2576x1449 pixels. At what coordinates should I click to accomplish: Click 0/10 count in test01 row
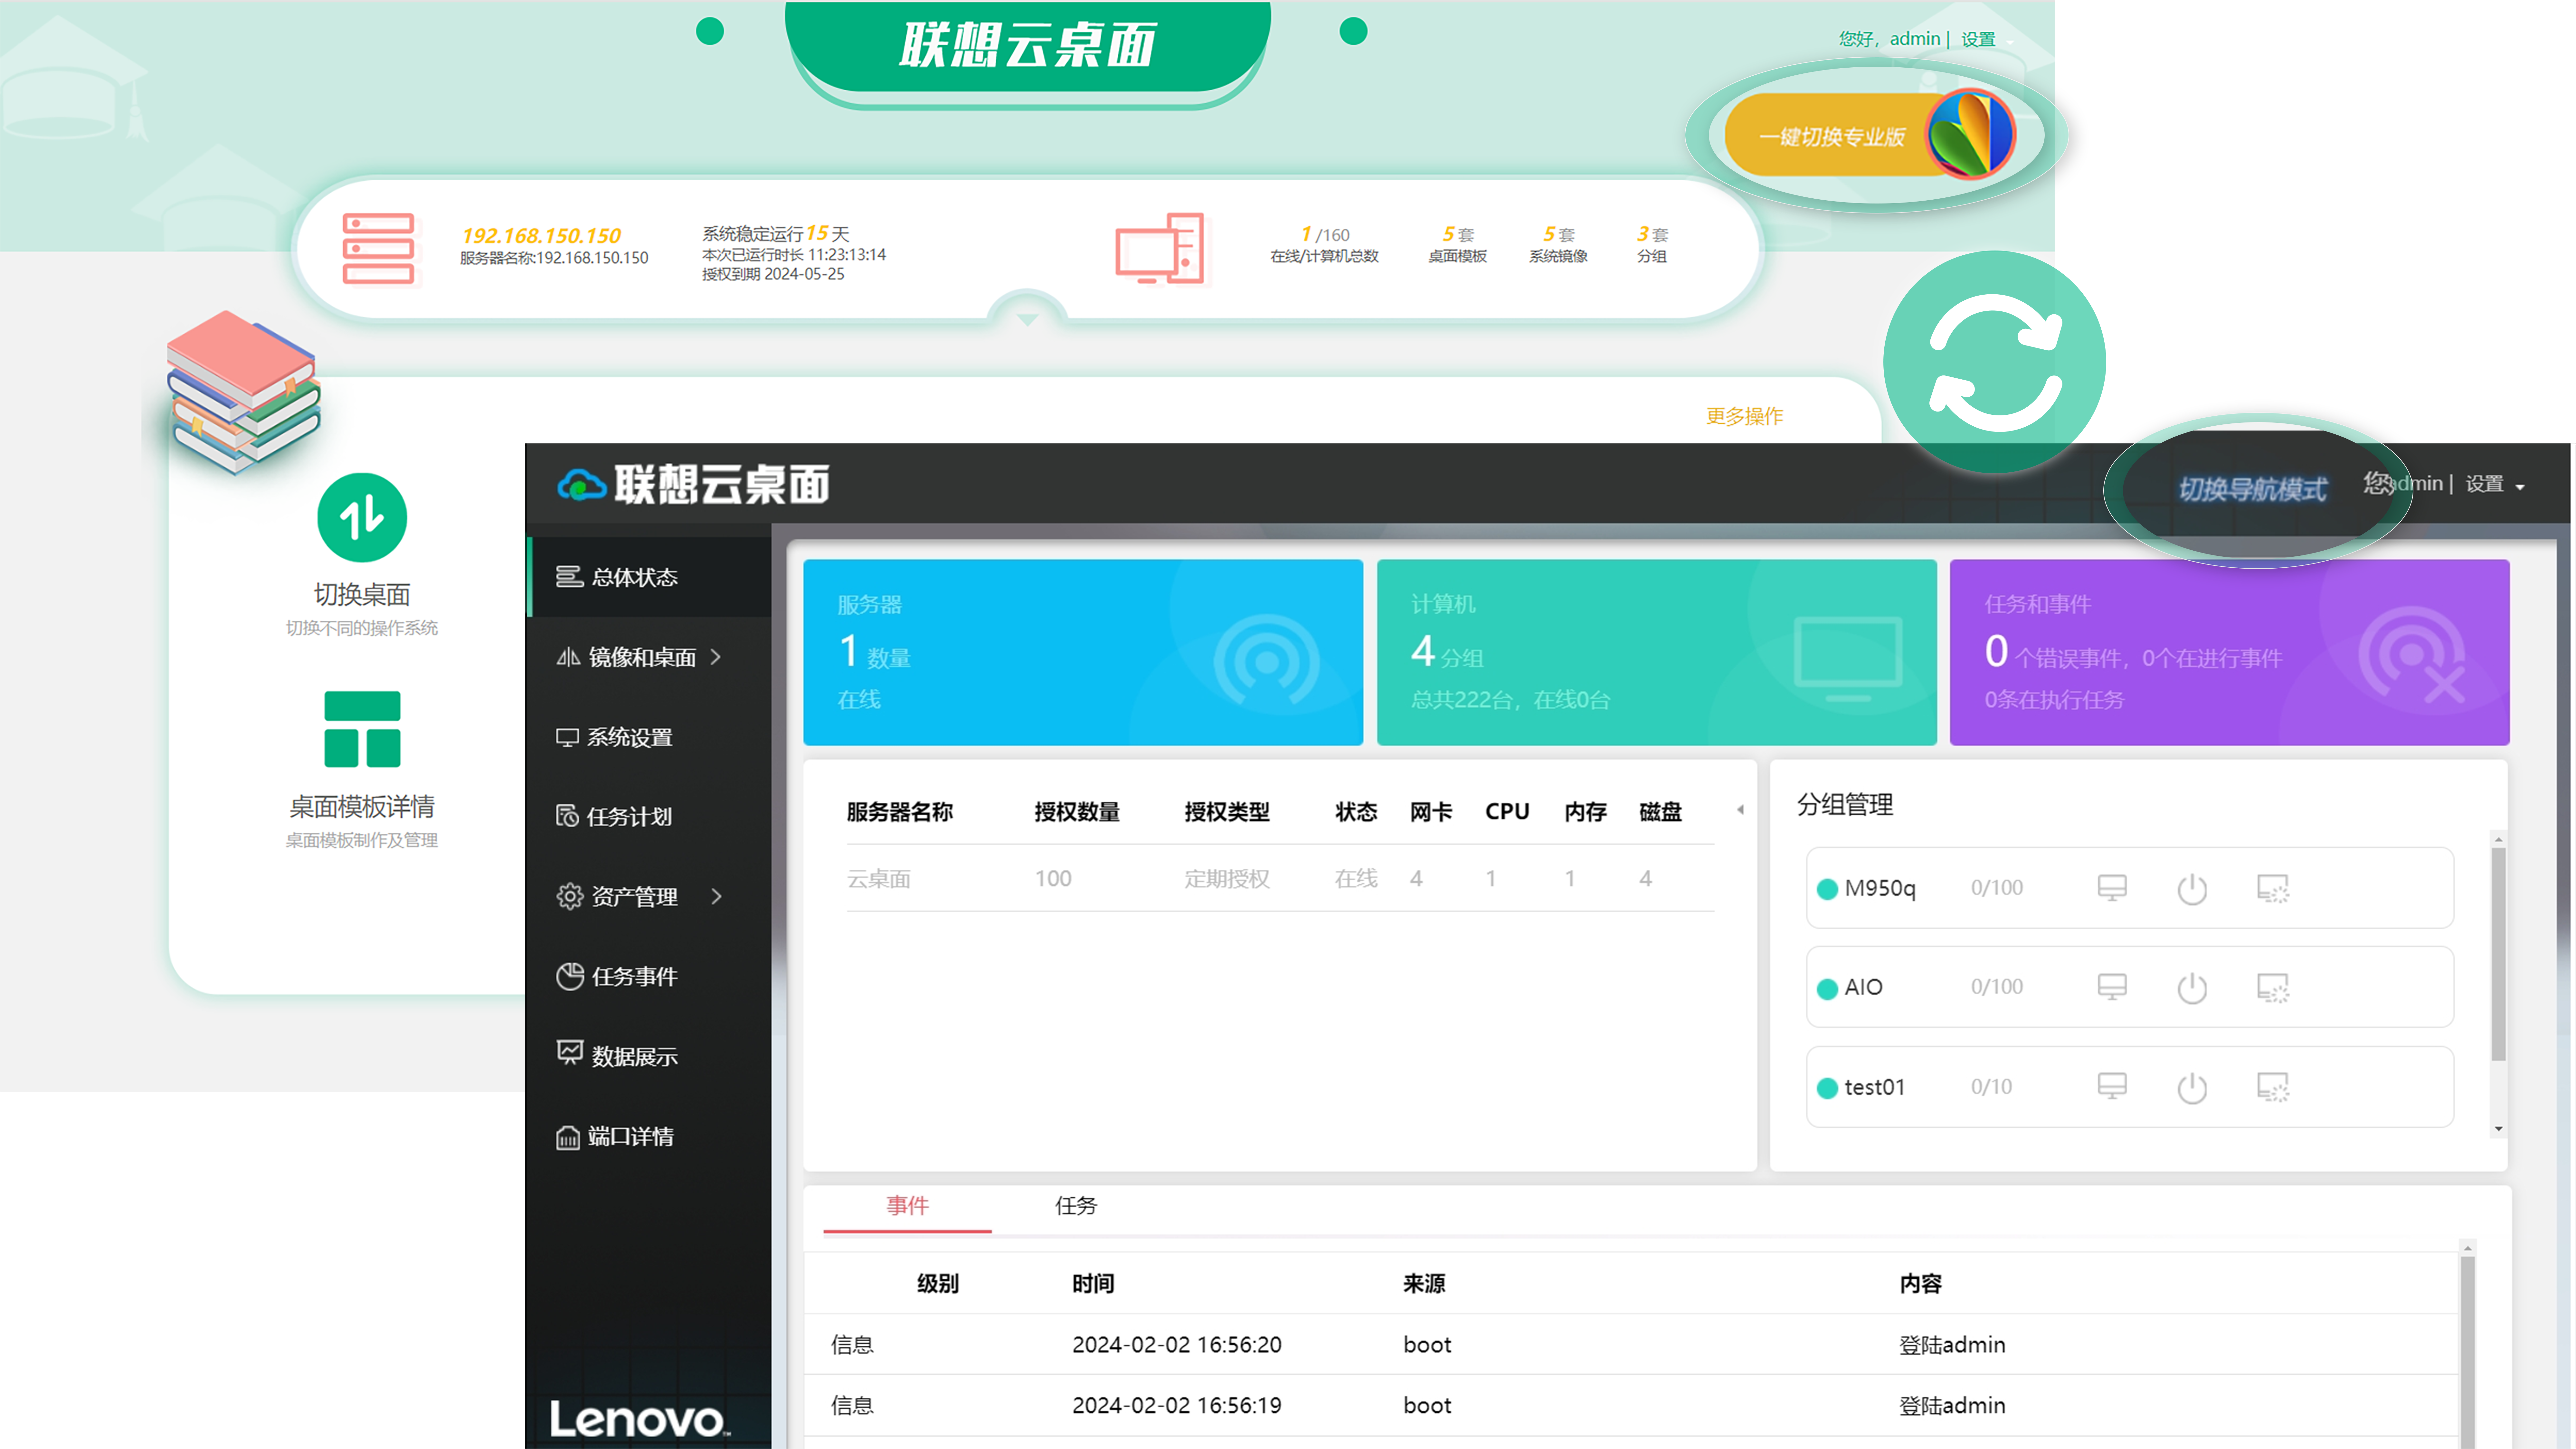click(1991, 1087)
